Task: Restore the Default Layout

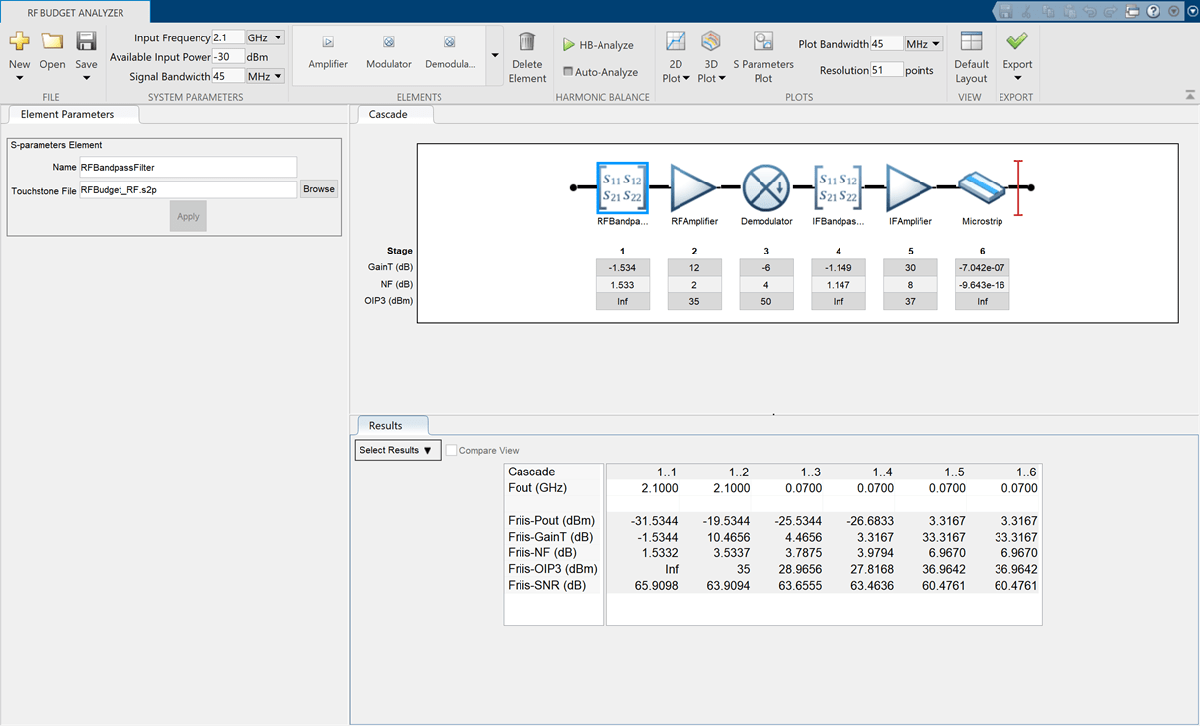Action: click(970, 42)
